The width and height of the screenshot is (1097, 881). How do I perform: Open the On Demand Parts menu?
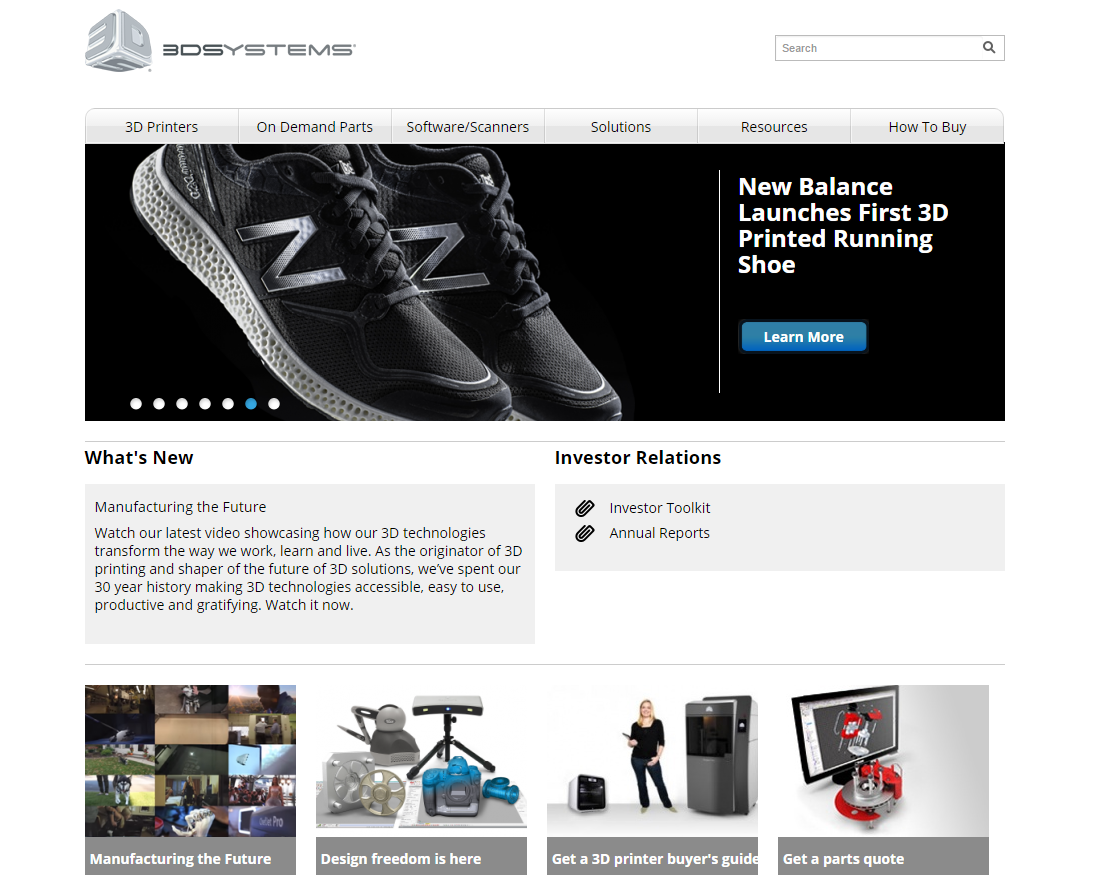[x=315, y=127]
